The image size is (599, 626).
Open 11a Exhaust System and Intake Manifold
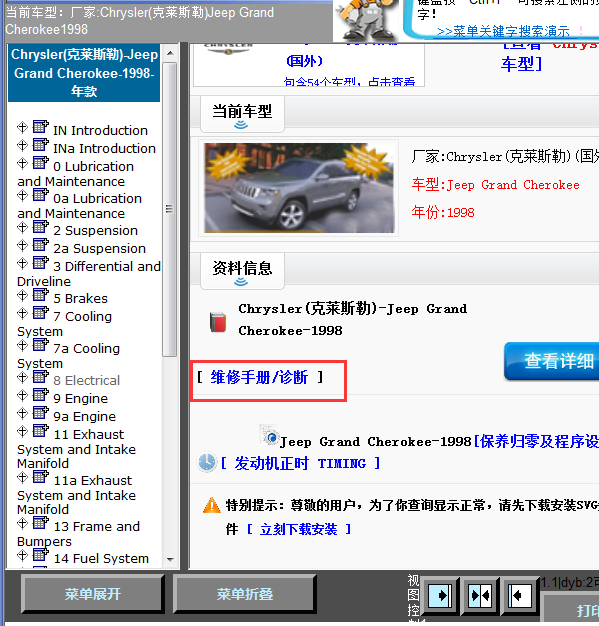(x=76, y=495)
